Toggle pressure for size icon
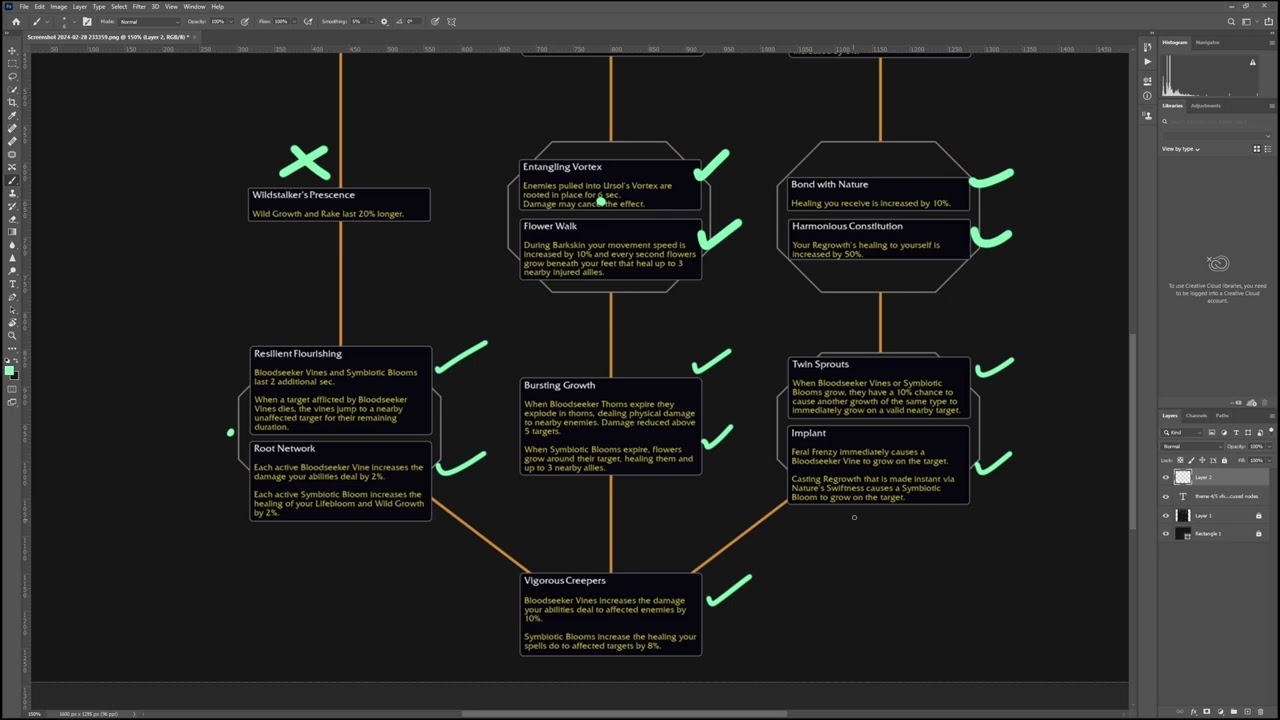The height and width of the screenshot is (720, 1280). pyautogui.click(x=435, y=21)
